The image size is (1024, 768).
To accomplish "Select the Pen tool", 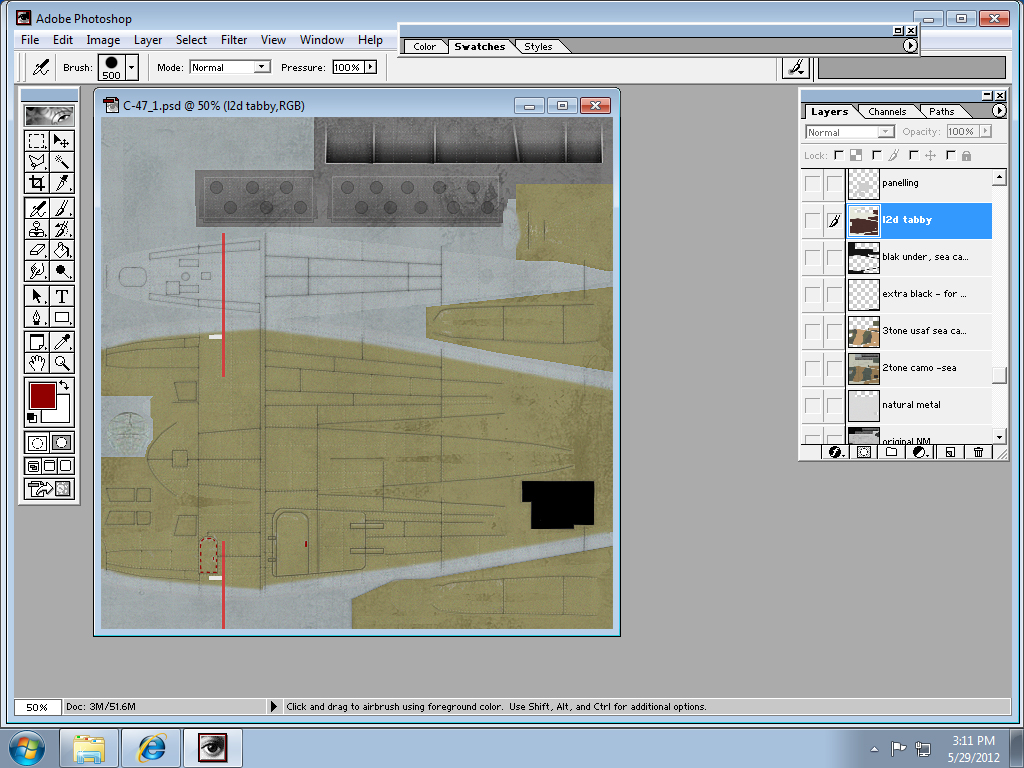I will [x=37, y=317].
